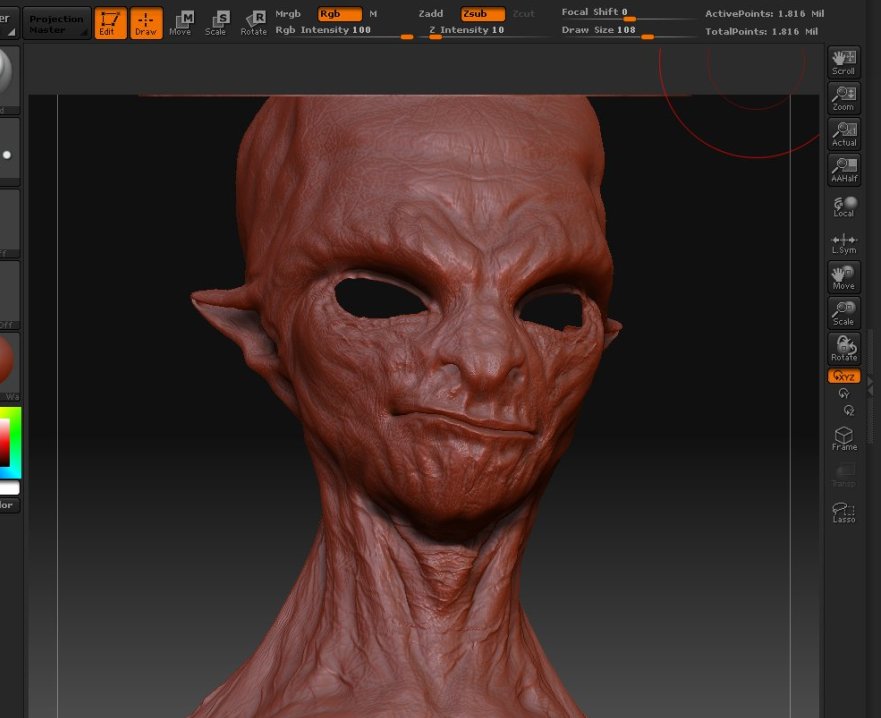The height and width of the screenshot is (718, 881).
Task: Toggle L.Sym local symmetry icon
Action: [843, 244]
